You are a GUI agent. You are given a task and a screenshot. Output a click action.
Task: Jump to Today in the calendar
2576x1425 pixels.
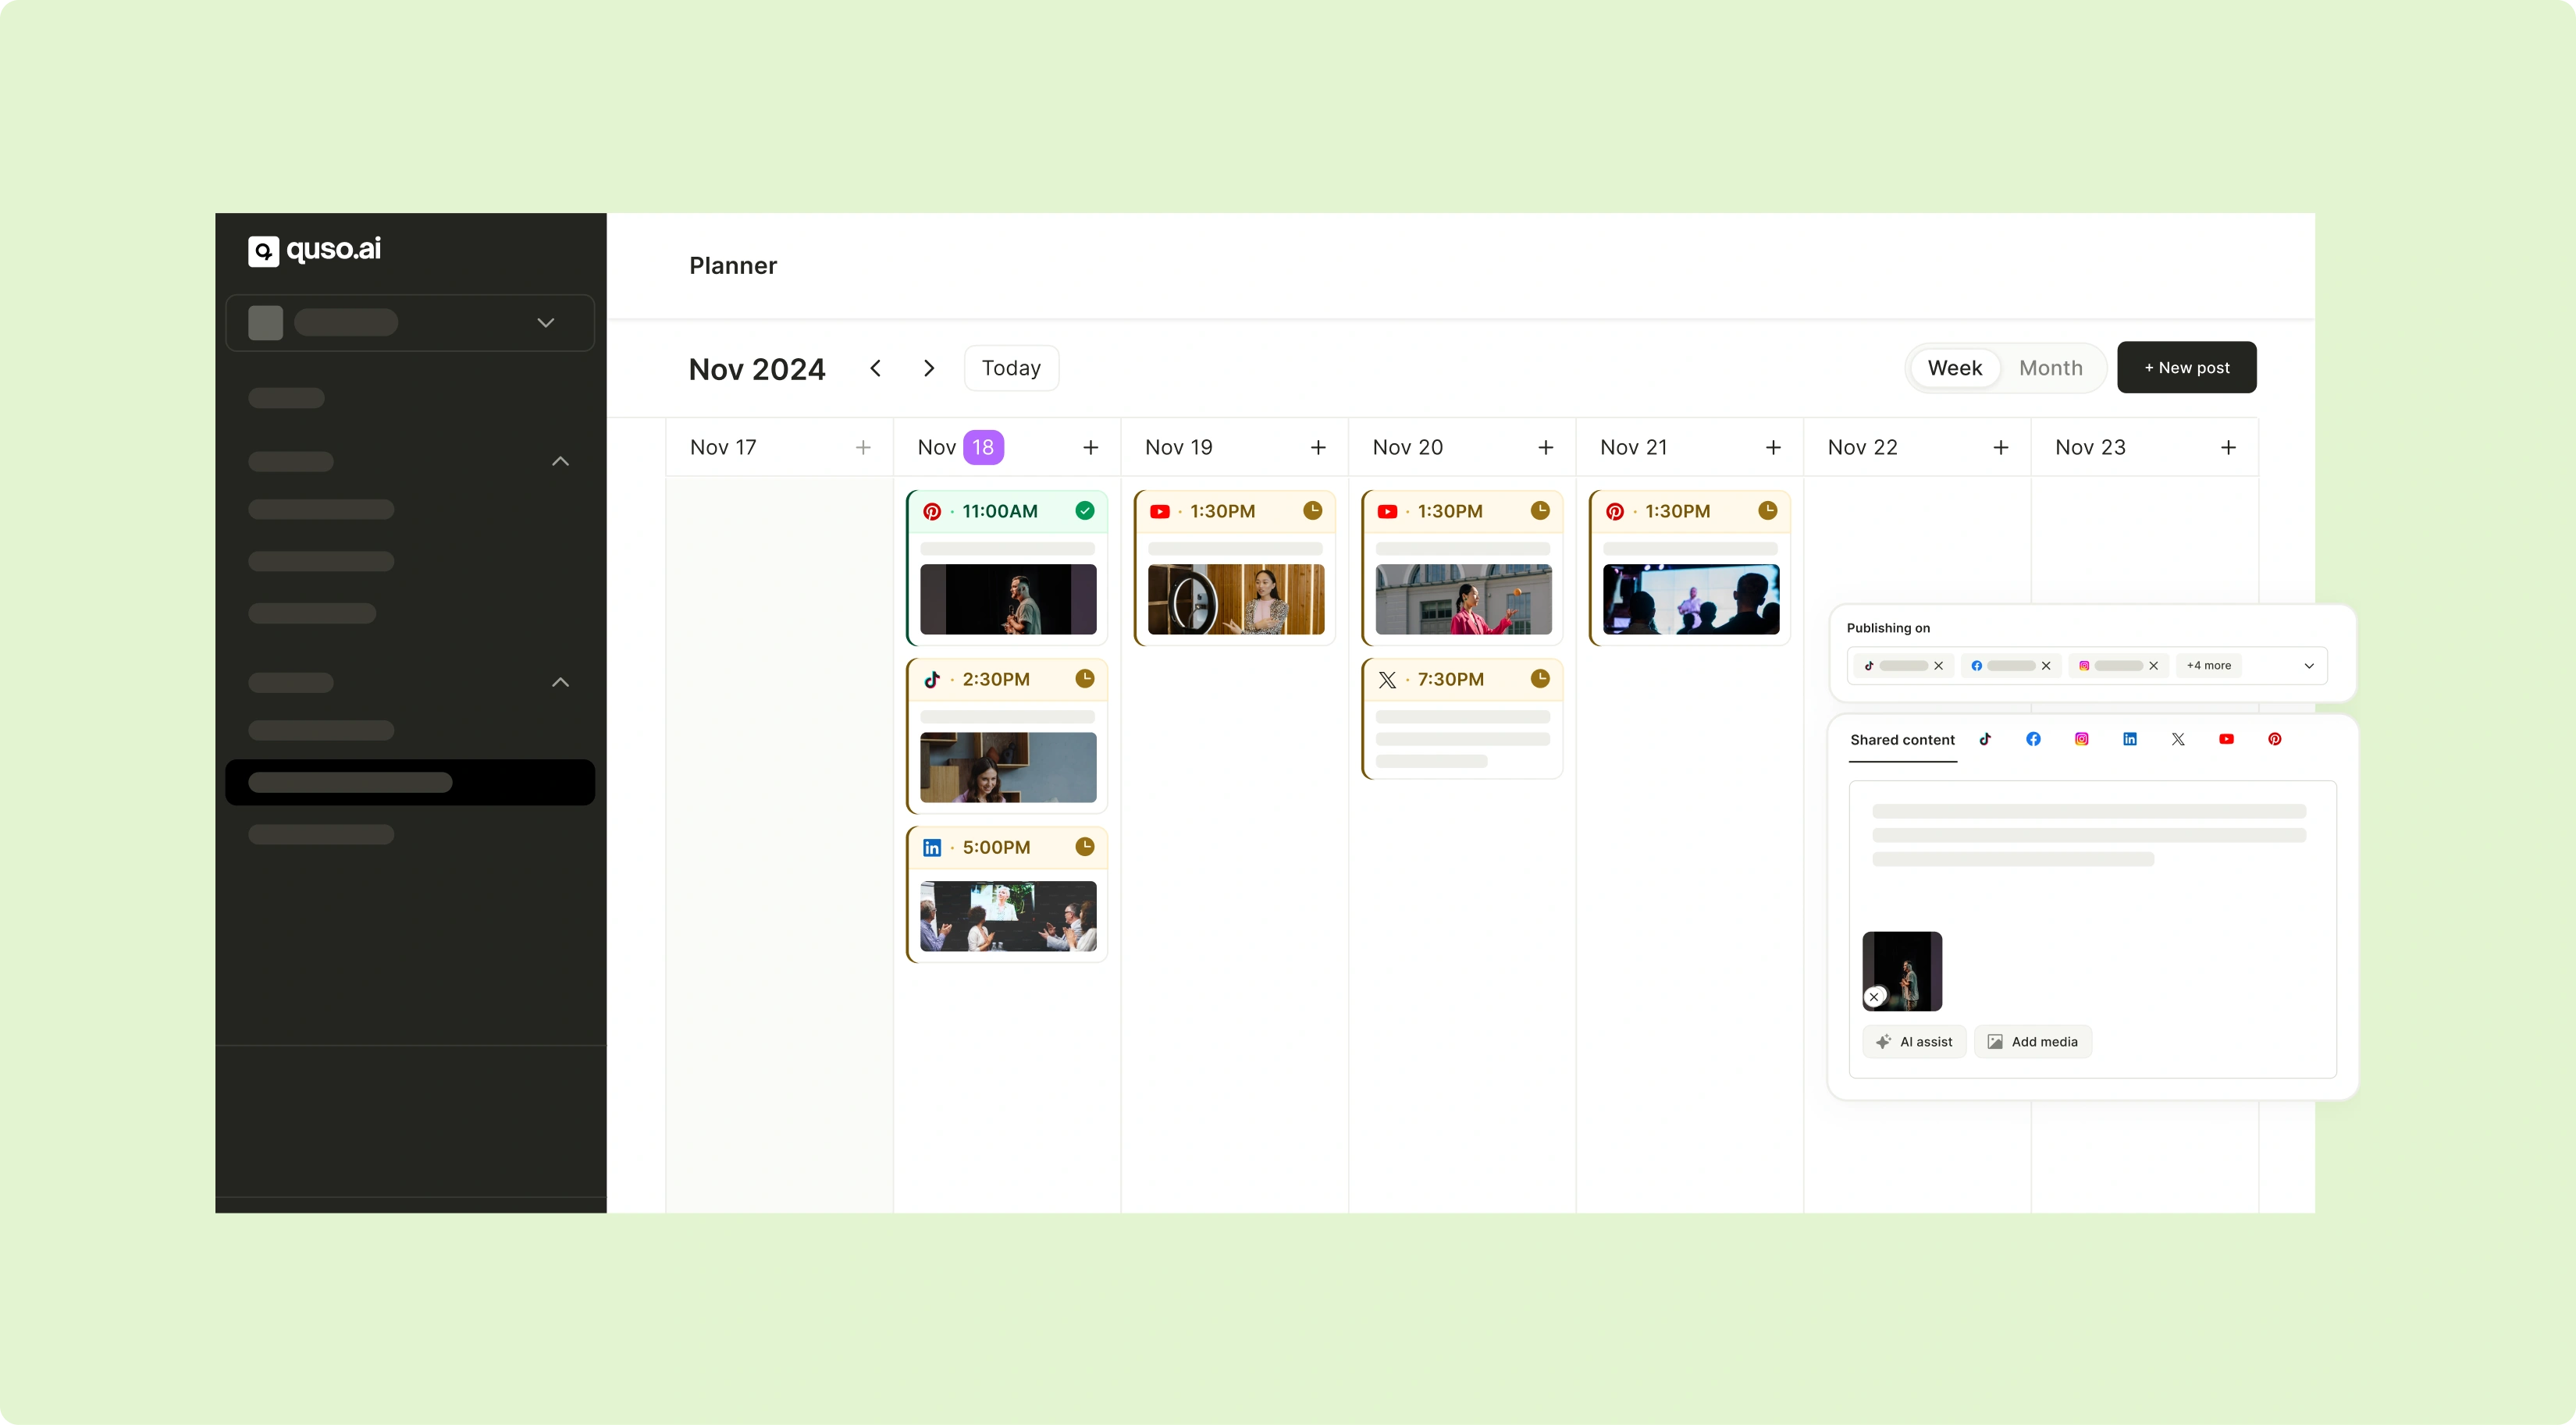coord(1011,368)
